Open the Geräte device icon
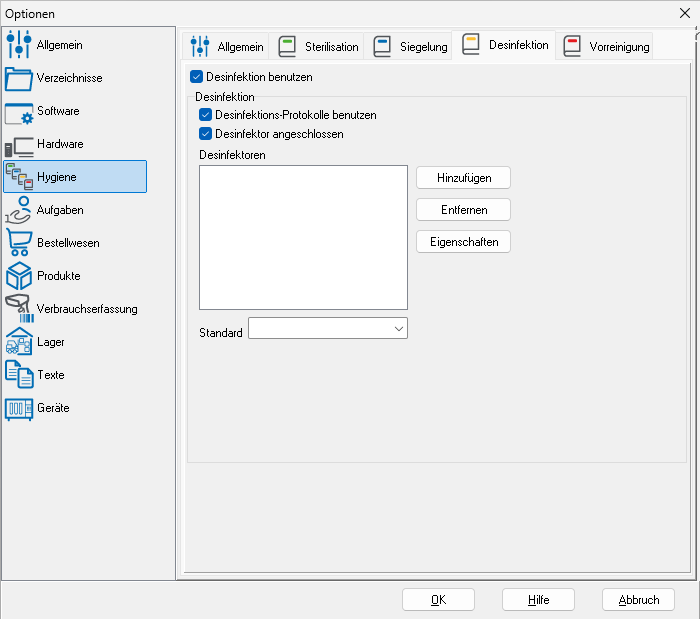This screenshot has height=619, width=700. pos(19,408)
